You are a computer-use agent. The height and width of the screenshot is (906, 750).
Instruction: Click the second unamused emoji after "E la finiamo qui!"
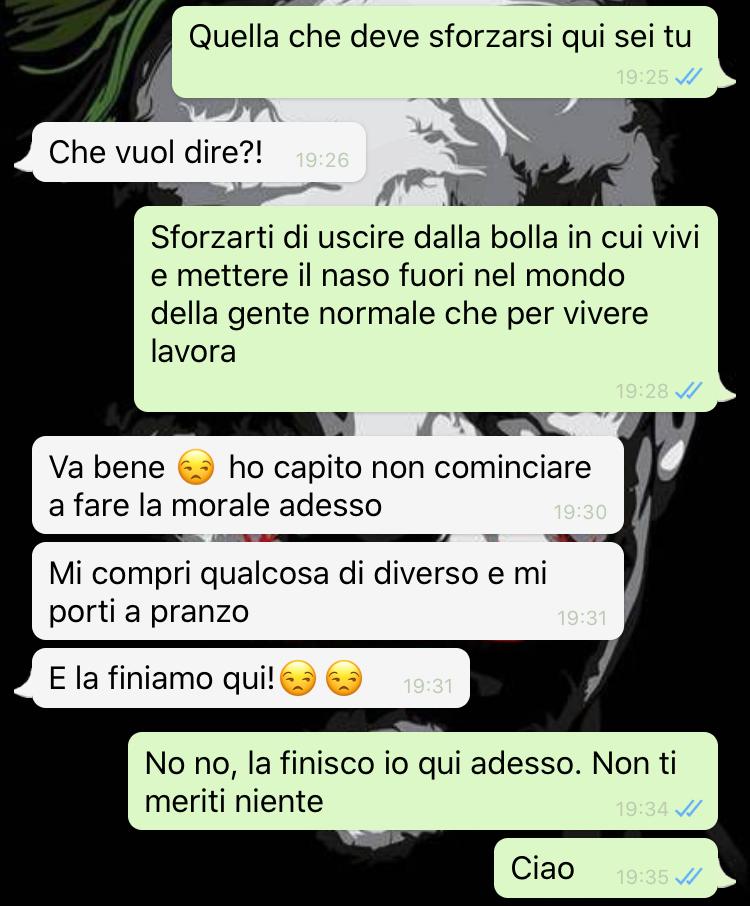pos(344,678)
